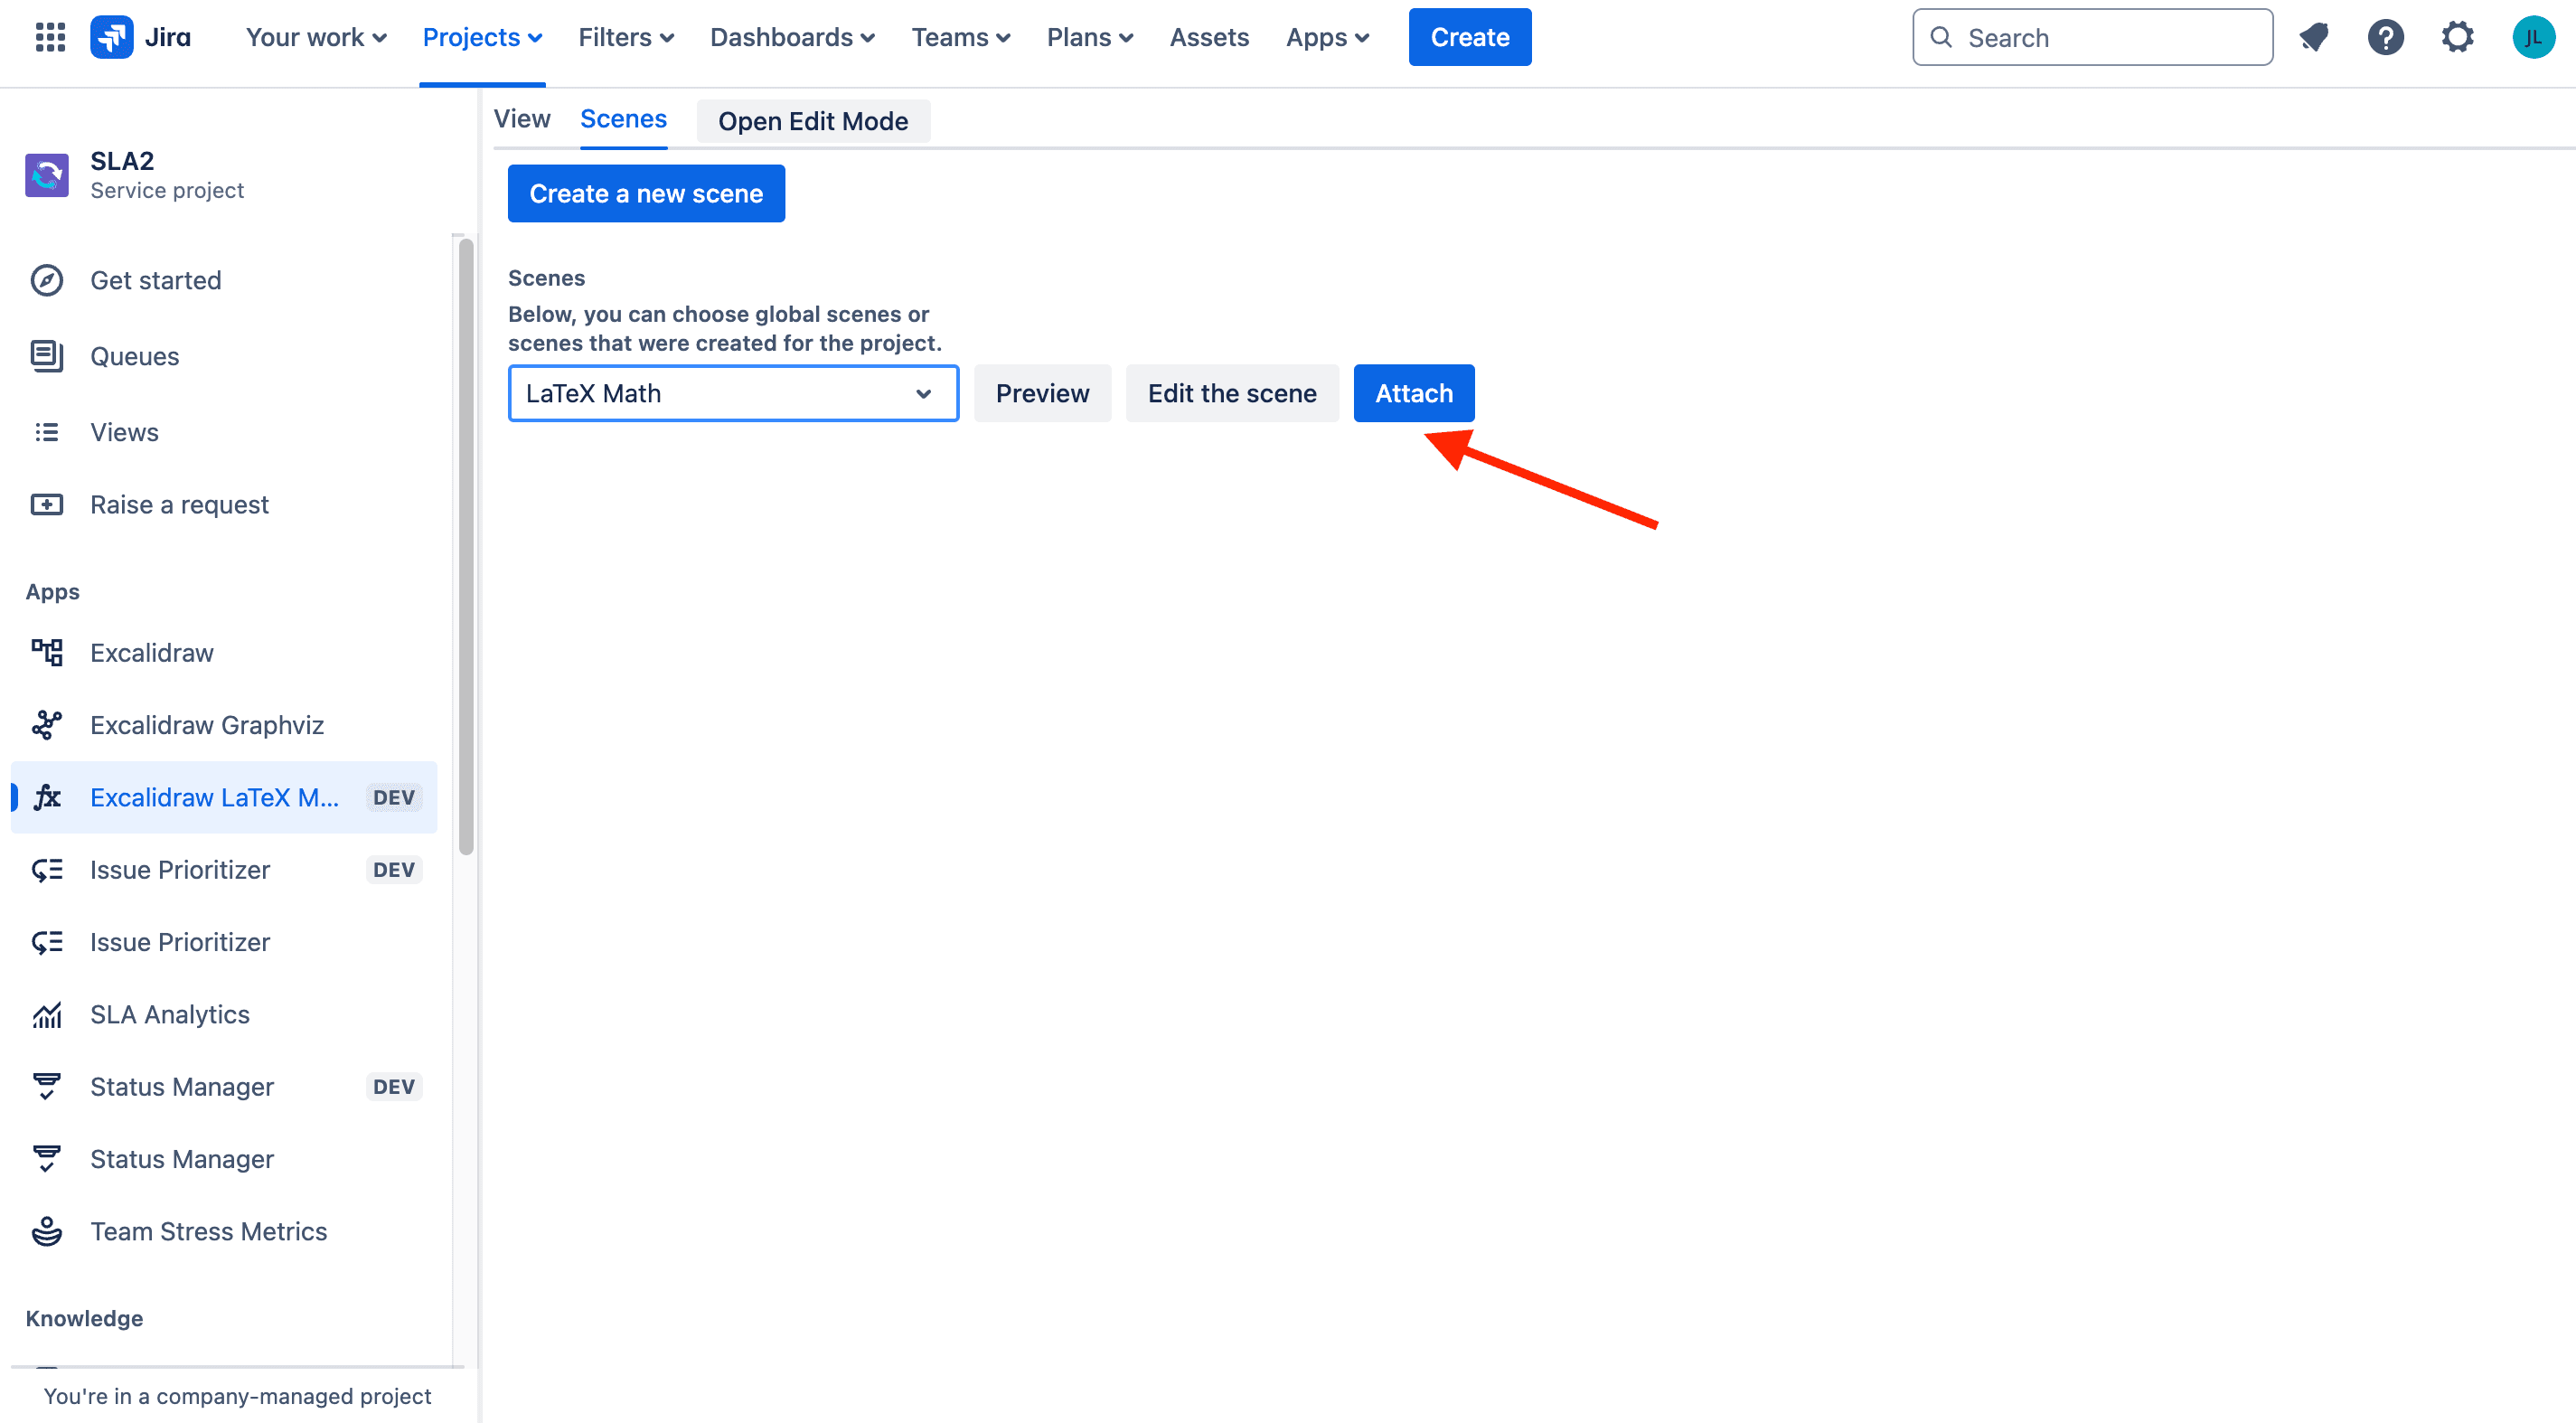Viewport: 2576px width, 1423px height.
Task: Expand the Projects menu
Action: [x=482, y=37]
